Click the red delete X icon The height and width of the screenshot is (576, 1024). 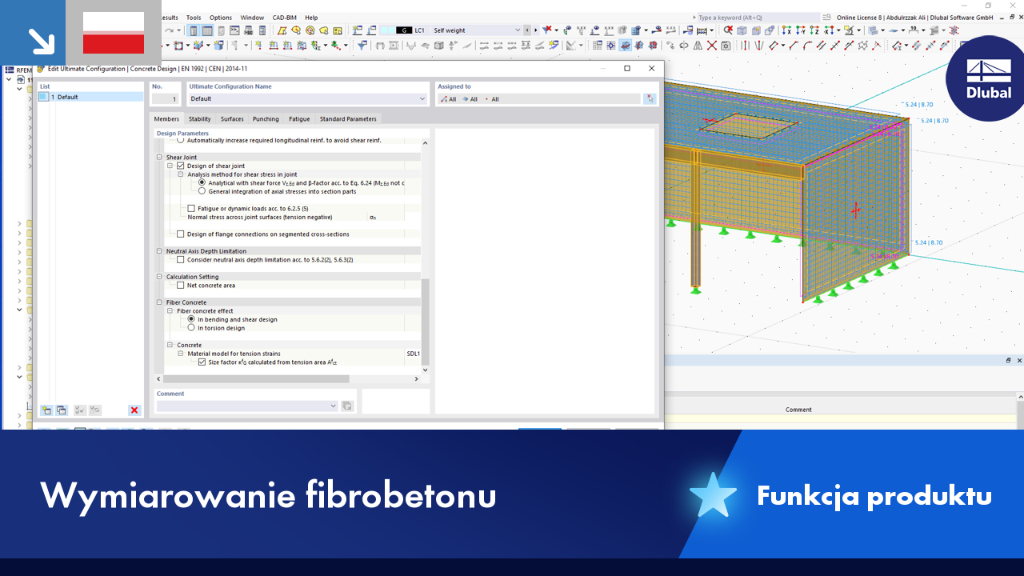tap(135, 410)
